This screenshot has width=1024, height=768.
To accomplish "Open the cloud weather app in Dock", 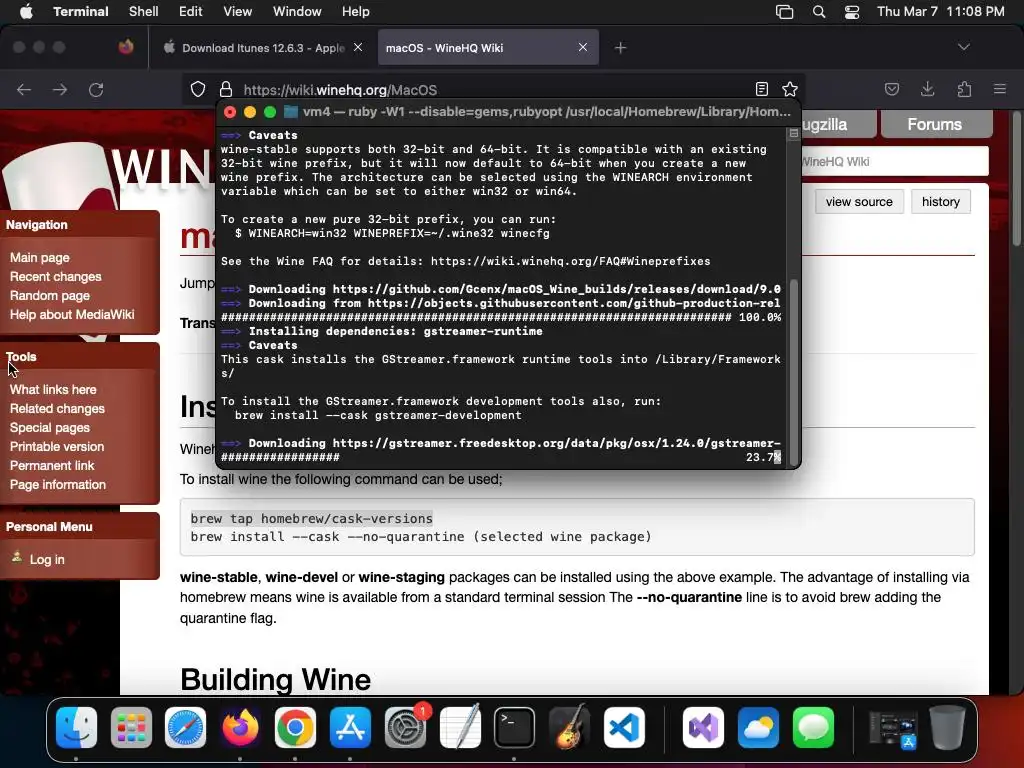I will tap(758, 728).
